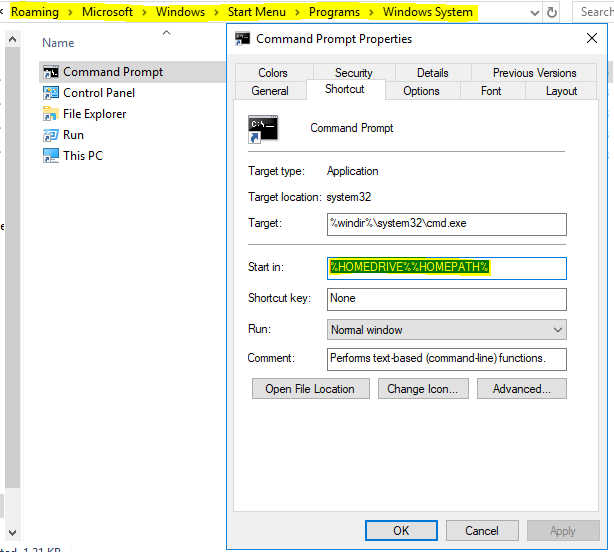The image size is (614, 552).
Task: Close the Command Prompt Properties dialog
Action: tap(592, 38)
